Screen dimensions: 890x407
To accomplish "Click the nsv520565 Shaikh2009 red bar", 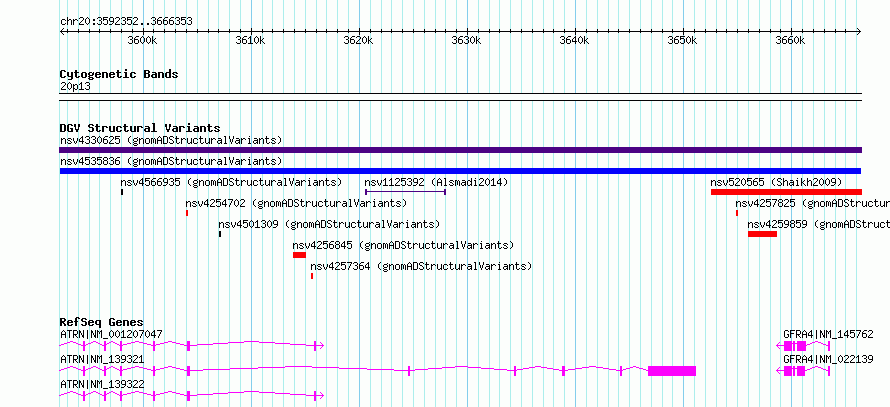I will [x=786, y=192].
